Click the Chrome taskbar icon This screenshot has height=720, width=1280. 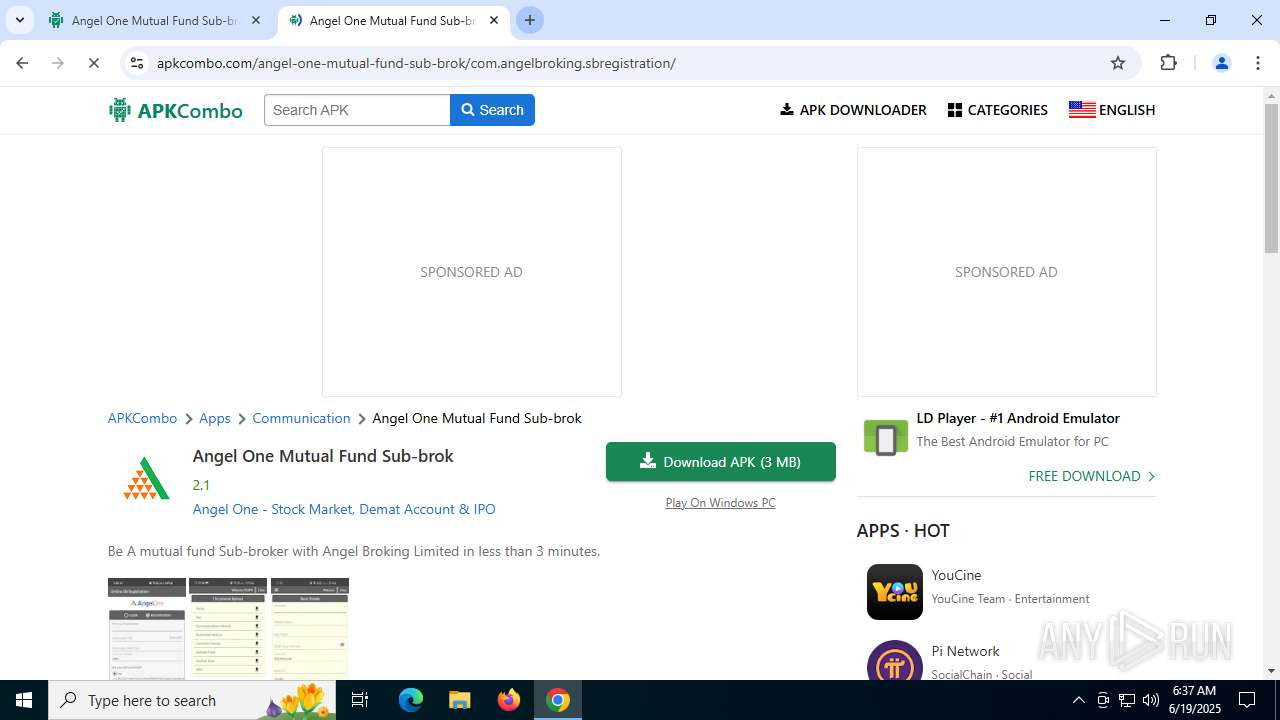point(558,700)
